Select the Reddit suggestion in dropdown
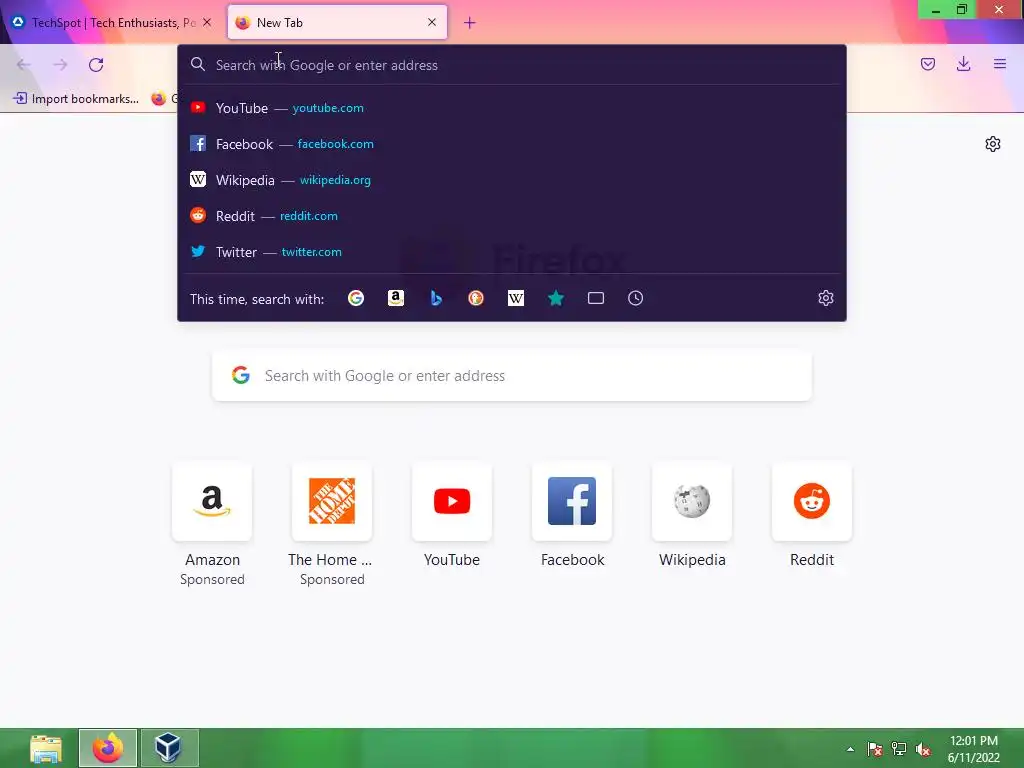This screenshot has width=1024, height=768. tap(511, 216)
